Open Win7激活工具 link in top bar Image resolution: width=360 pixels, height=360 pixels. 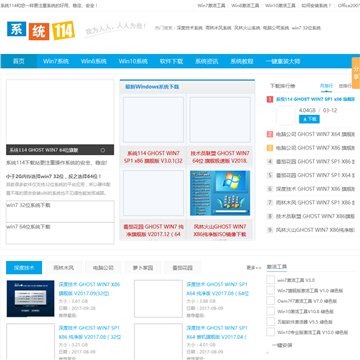tap(211, 5)
